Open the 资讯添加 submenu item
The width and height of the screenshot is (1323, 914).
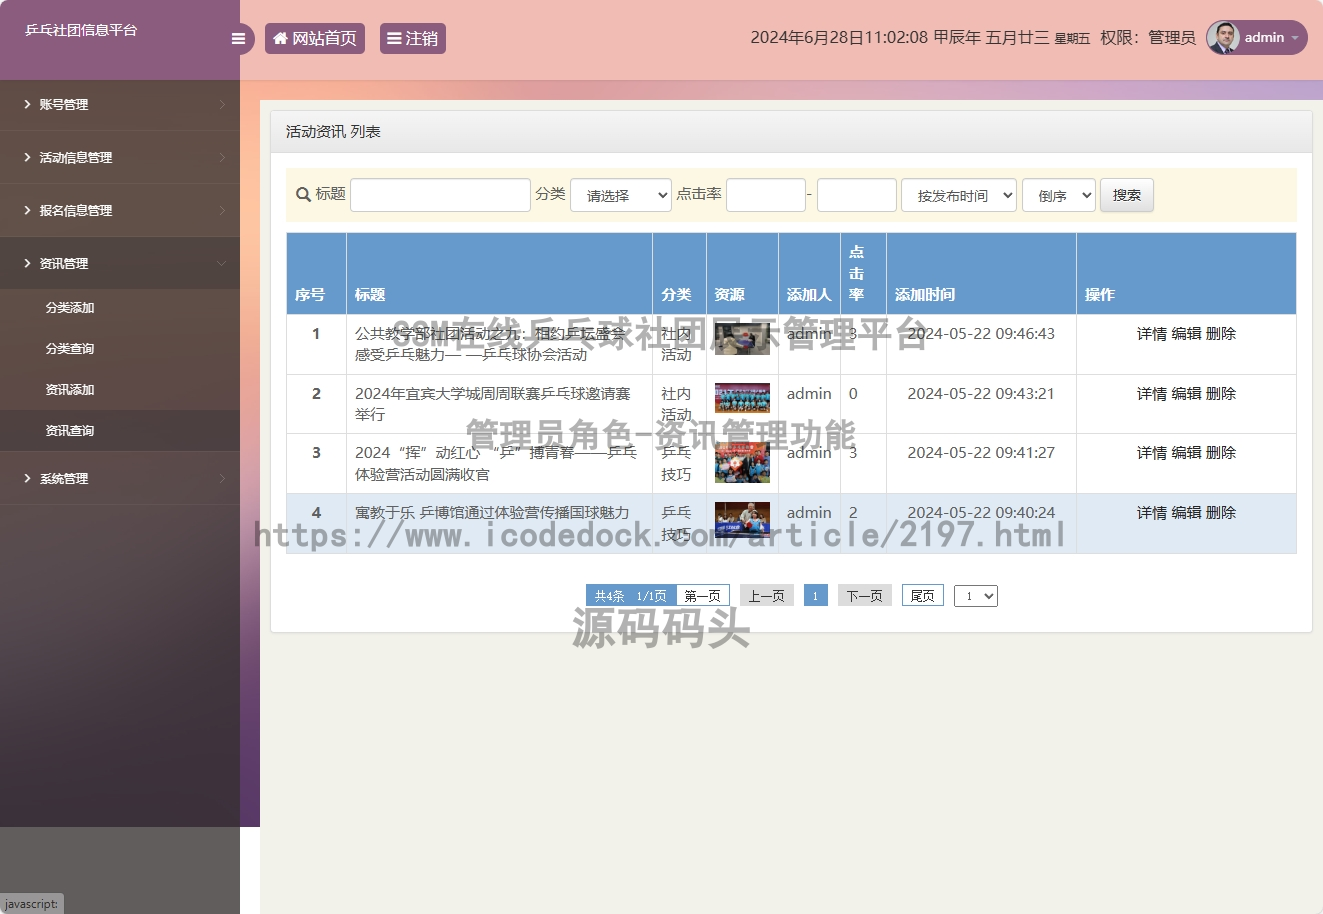pyautogui.click(x=70, y=390)
